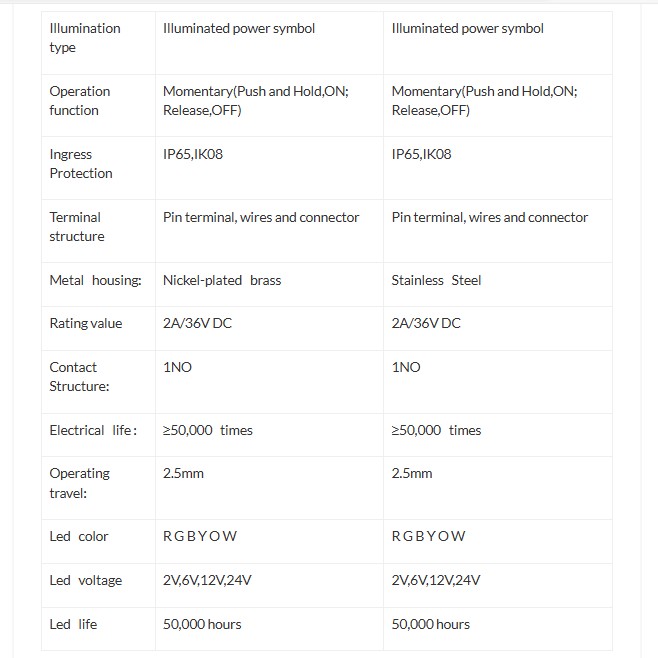Select 1NO contact for nickel-plated brass model

177,367
